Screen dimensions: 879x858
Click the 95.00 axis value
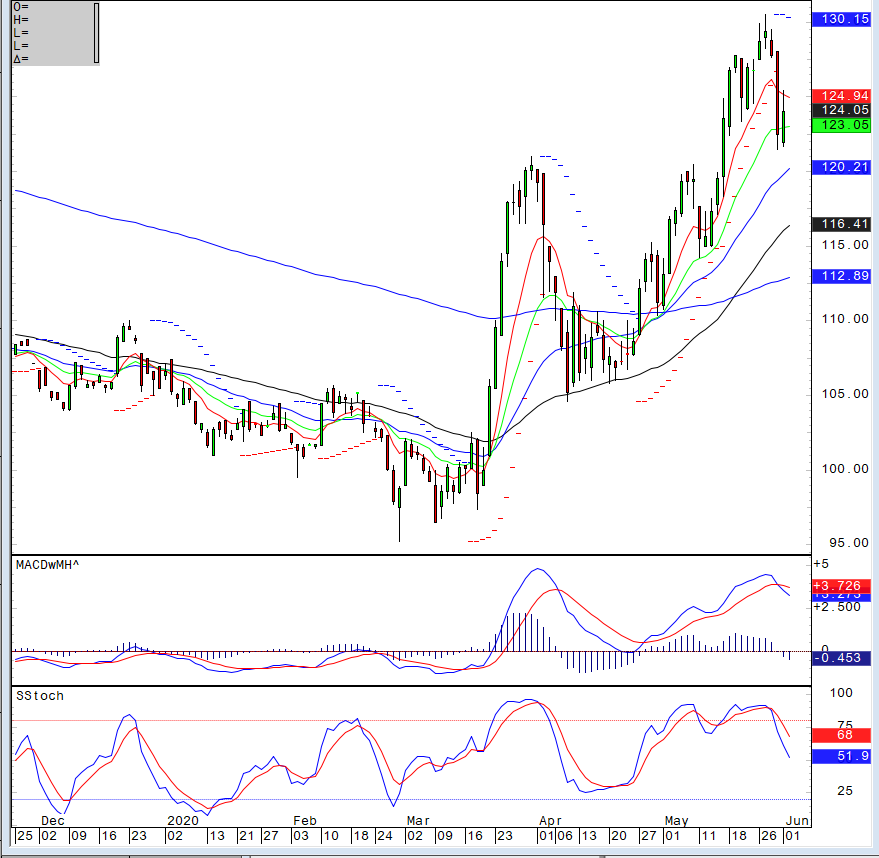click(849, 542)
